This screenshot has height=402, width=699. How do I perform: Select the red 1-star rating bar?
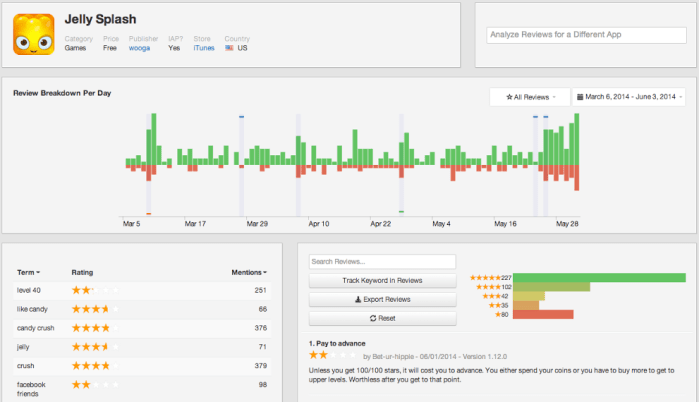(543, 315)
